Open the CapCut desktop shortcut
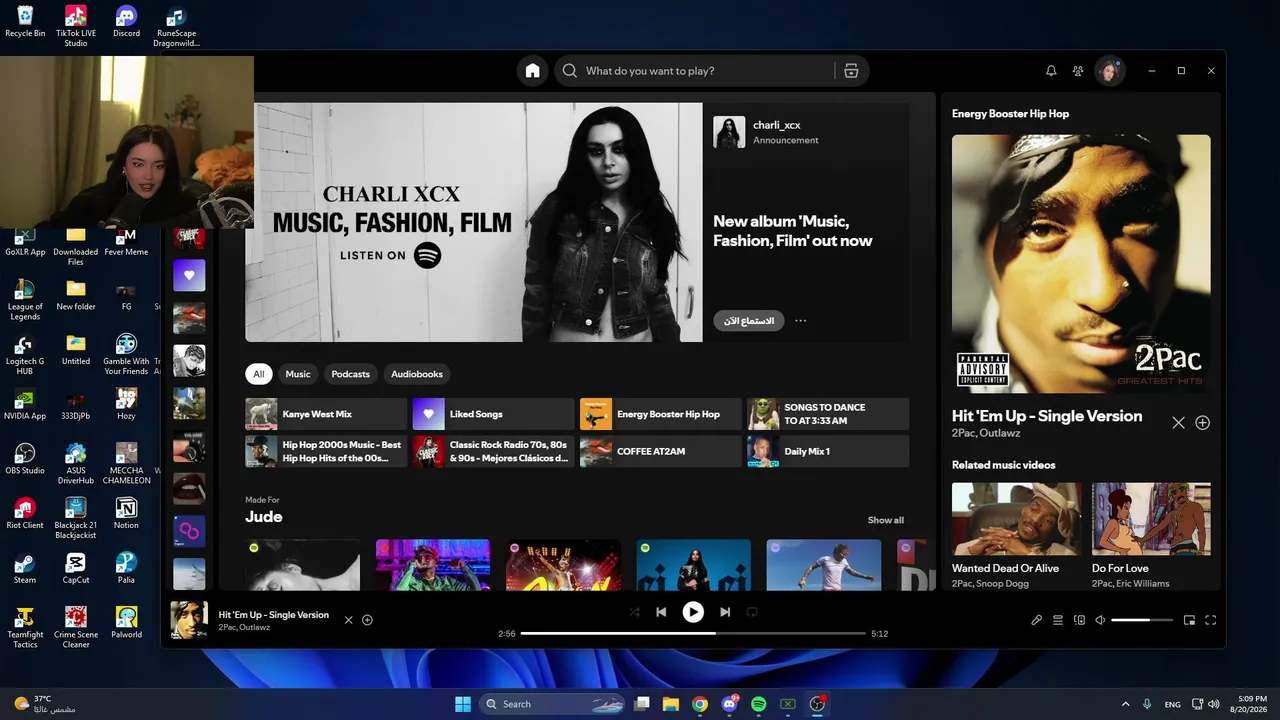 pos(76,568)
